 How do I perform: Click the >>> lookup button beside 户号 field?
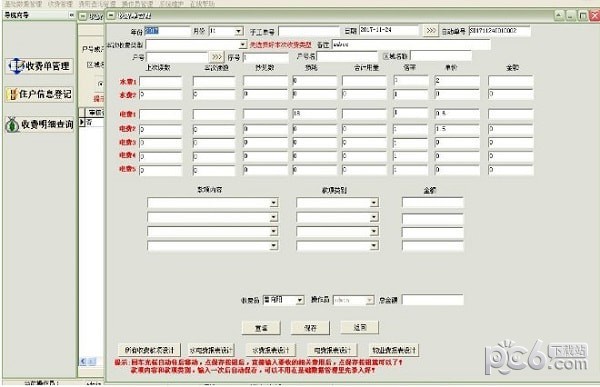[217, 57]
